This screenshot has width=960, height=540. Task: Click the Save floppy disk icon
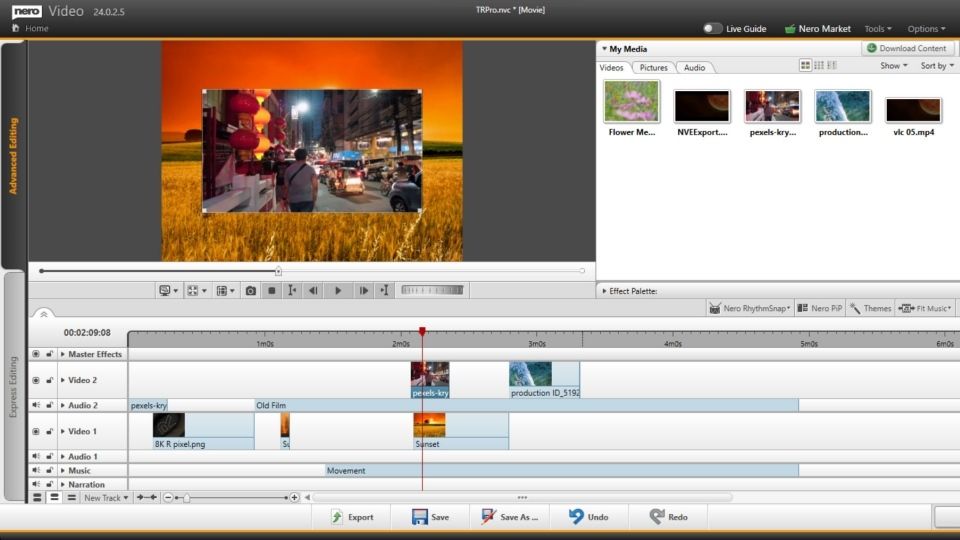coord(420,517)
